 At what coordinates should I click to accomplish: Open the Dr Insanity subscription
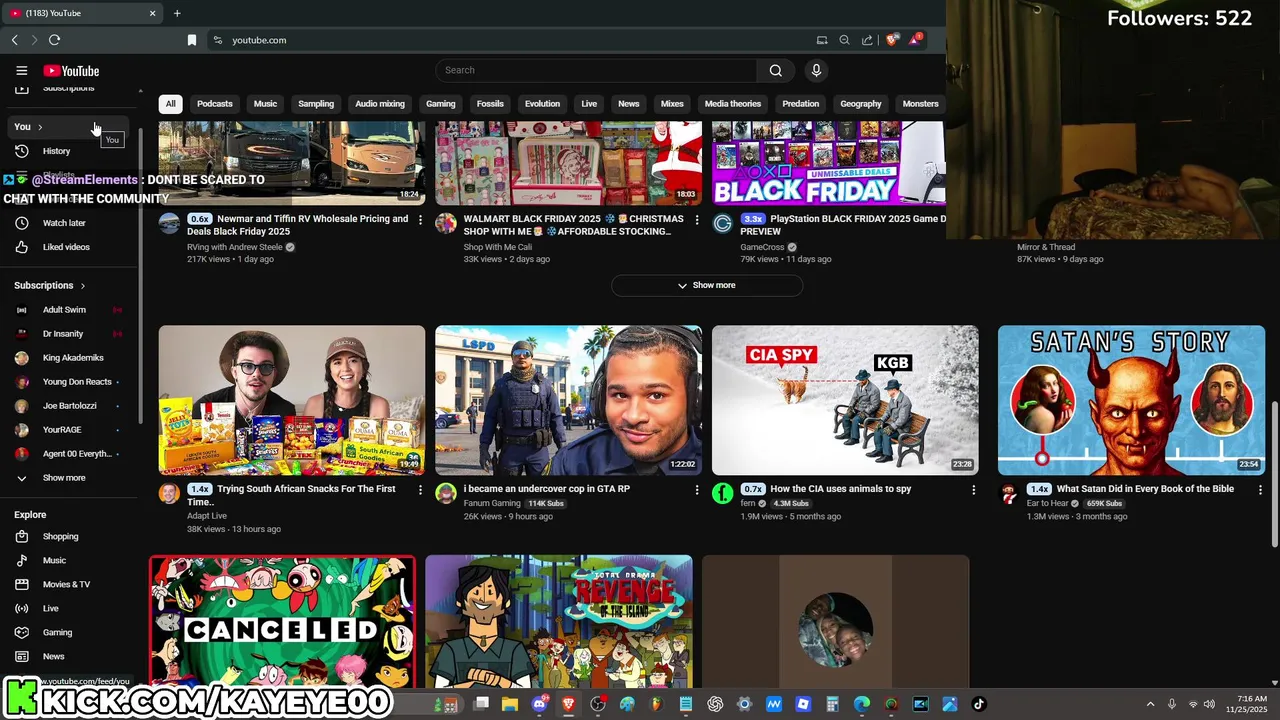(x=70, y=334)
